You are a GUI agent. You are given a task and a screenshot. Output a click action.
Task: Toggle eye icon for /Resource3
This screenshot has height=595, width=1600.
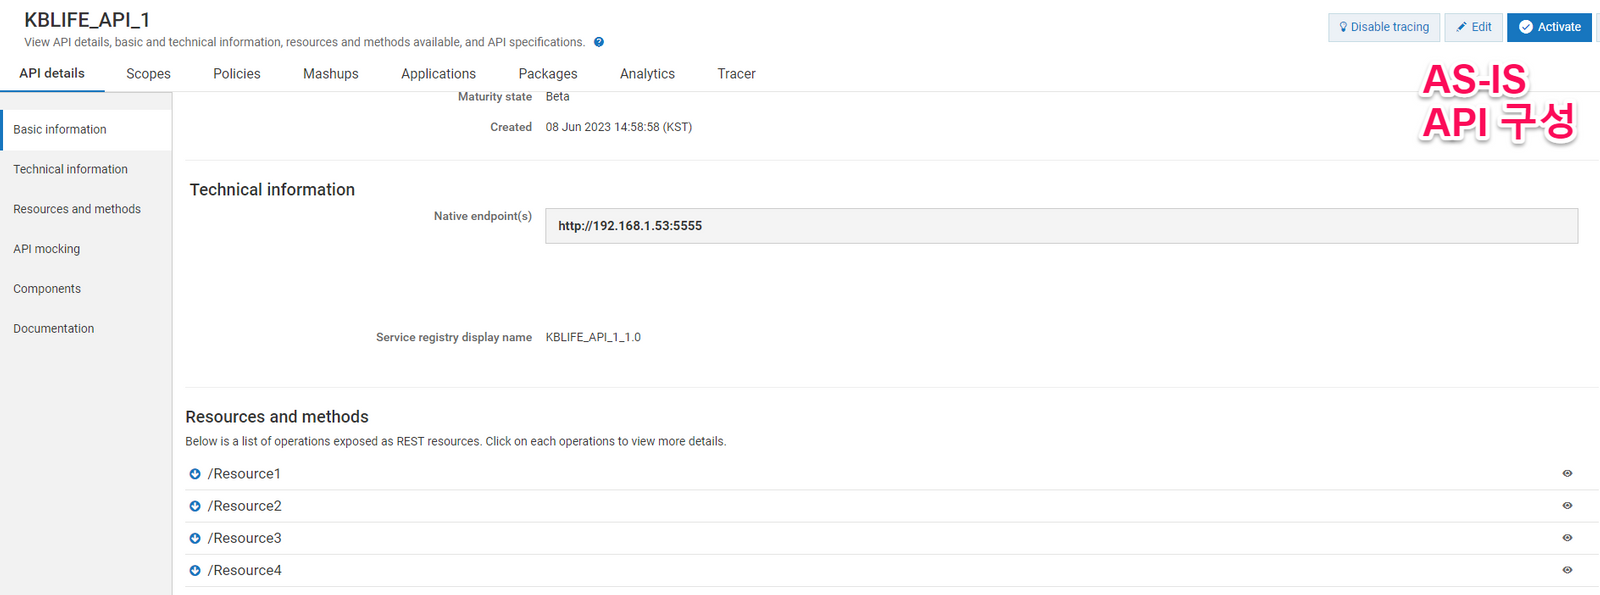pyautogui.click(x=1567, y=538)
